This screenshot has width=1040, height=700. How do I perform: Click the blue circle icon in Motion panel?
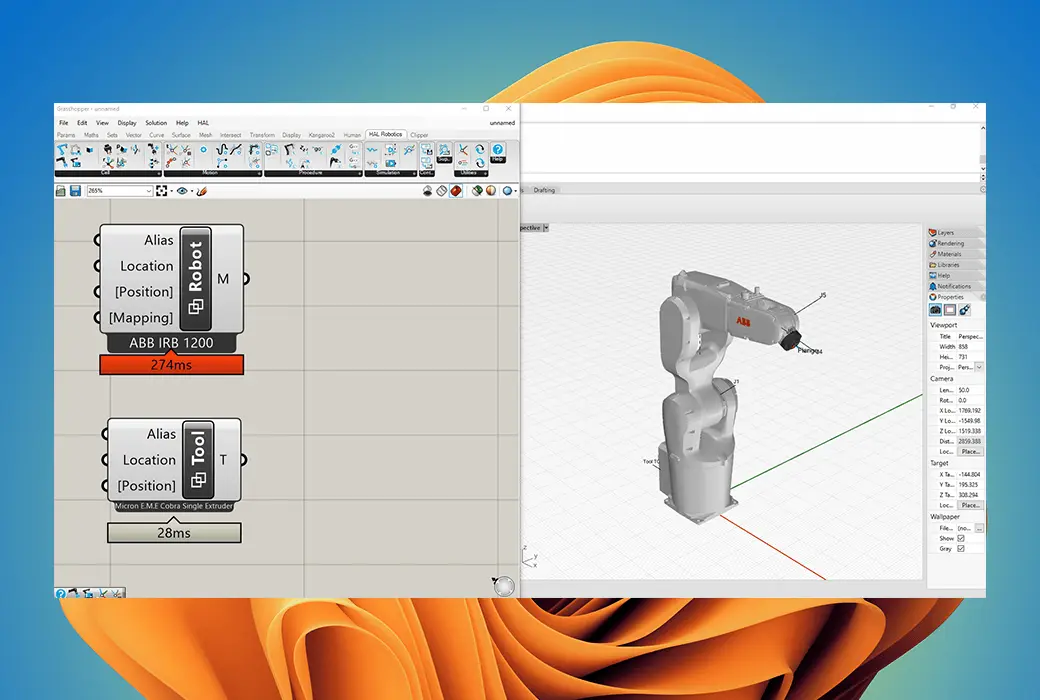(204, 150)
